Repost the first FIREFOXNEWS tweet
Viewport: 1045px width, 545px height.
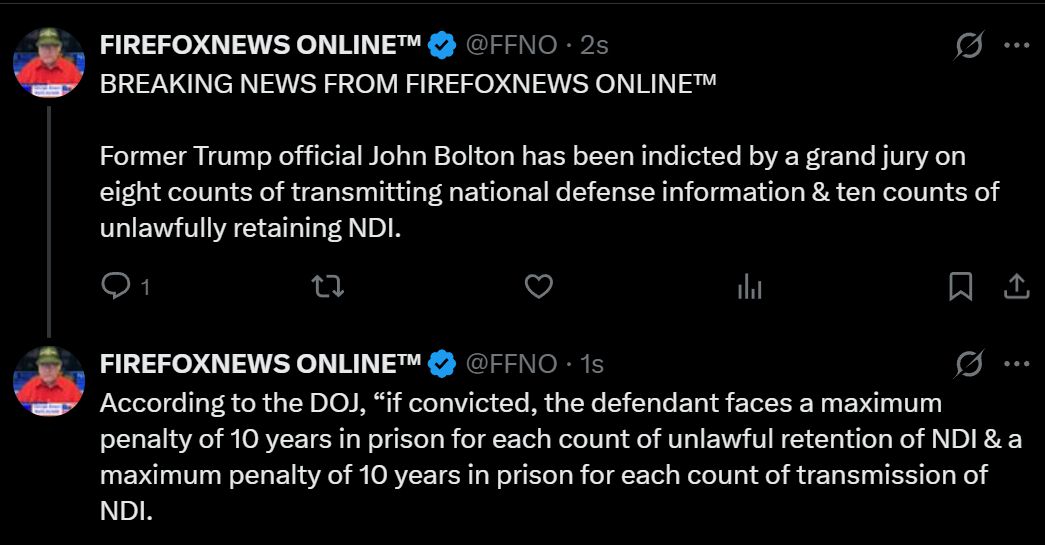328,287
